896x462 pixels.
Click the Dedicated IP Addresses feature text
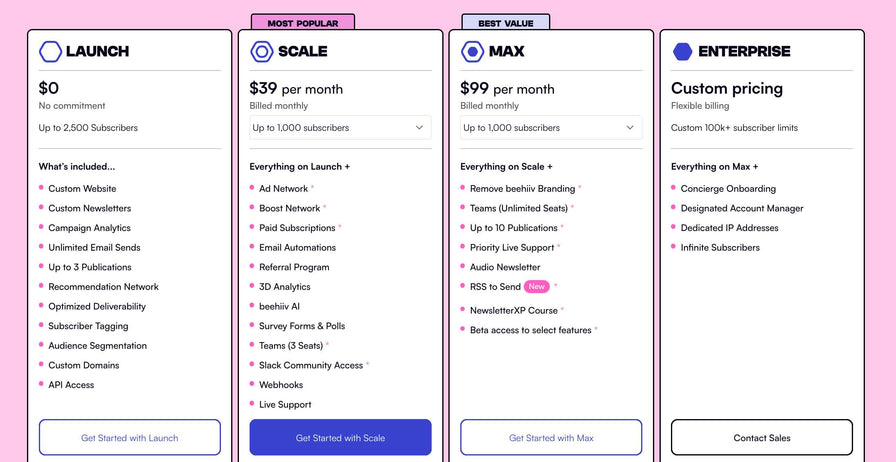[729, 228]
